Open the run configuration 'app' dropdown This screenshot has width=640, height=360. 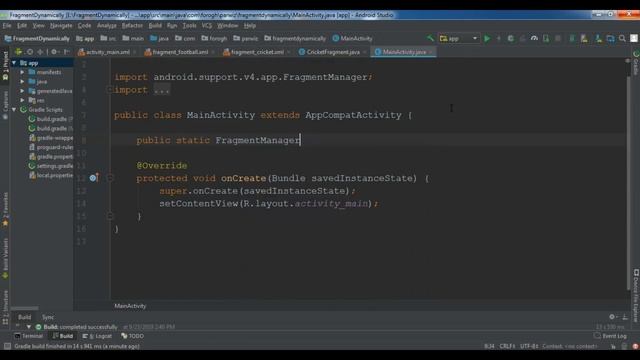tap(458, 38)
